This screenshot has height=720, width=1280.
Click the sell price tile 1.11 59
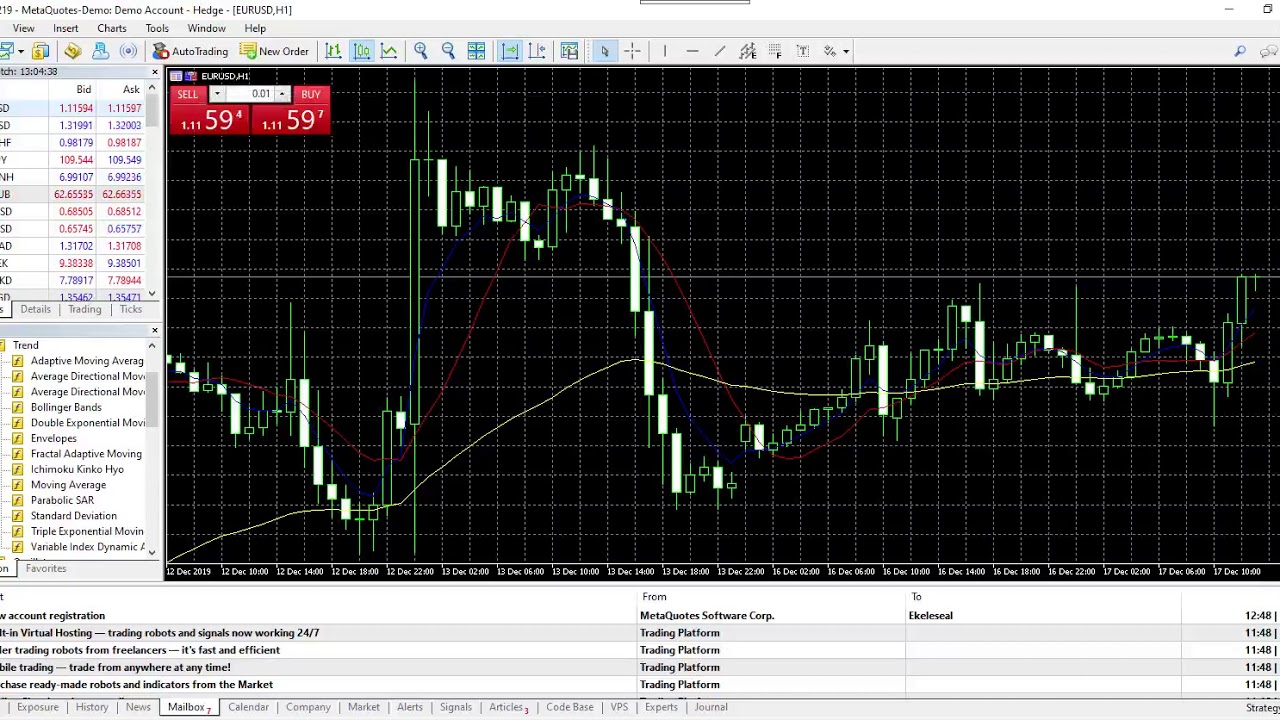pyautogui.click(x=210, y=120)
